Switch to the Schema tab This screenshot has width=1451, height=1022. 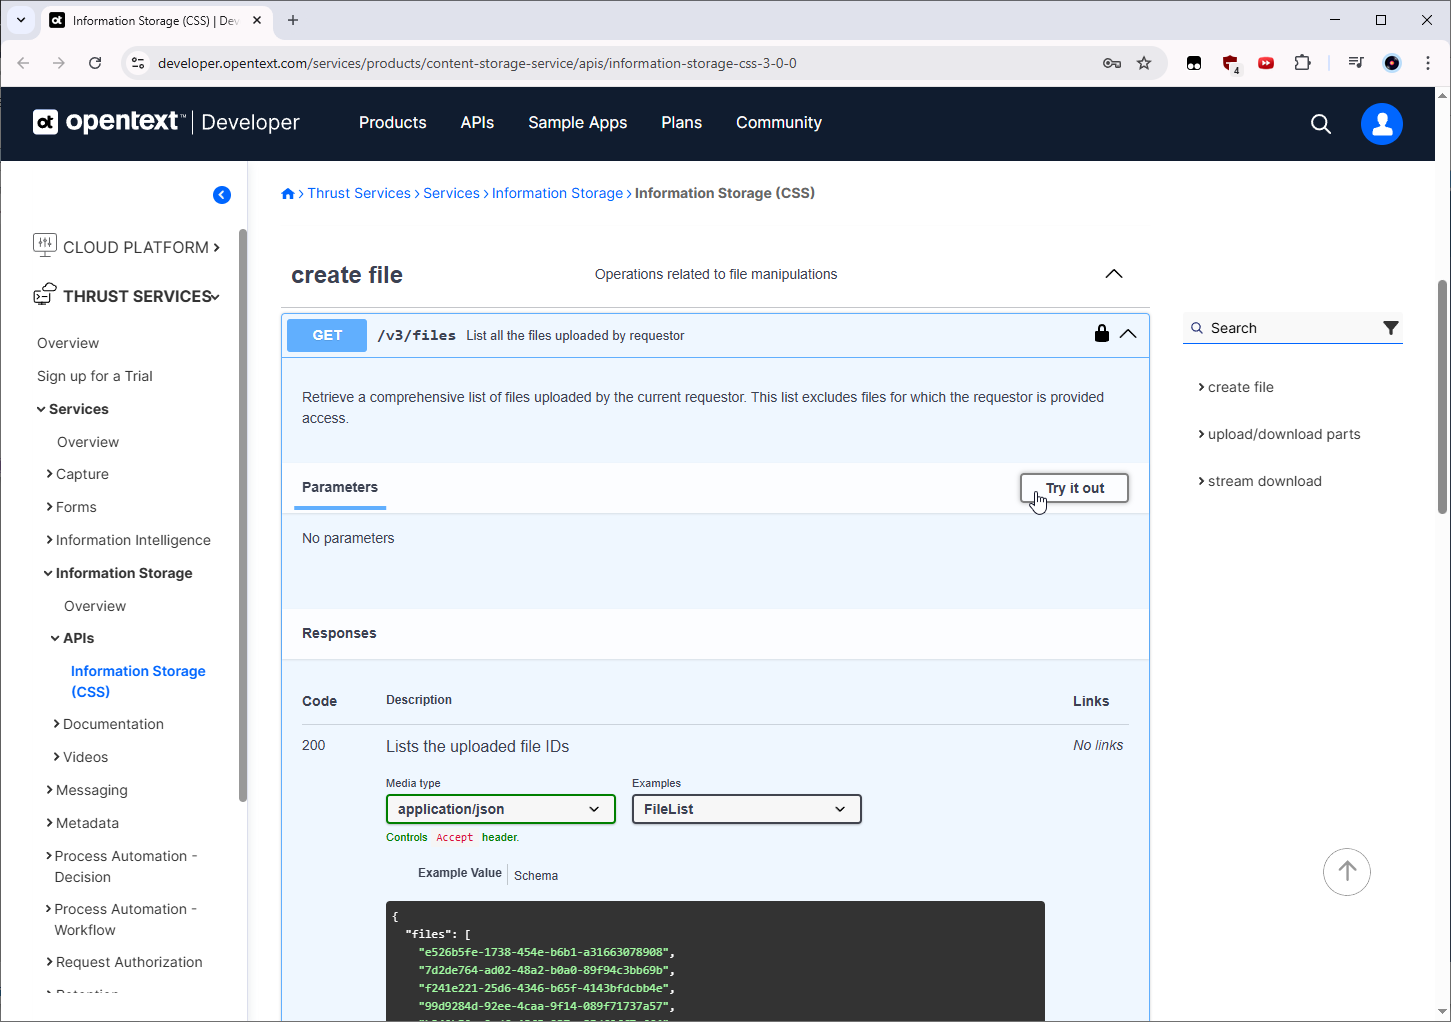tap(536, 875)
